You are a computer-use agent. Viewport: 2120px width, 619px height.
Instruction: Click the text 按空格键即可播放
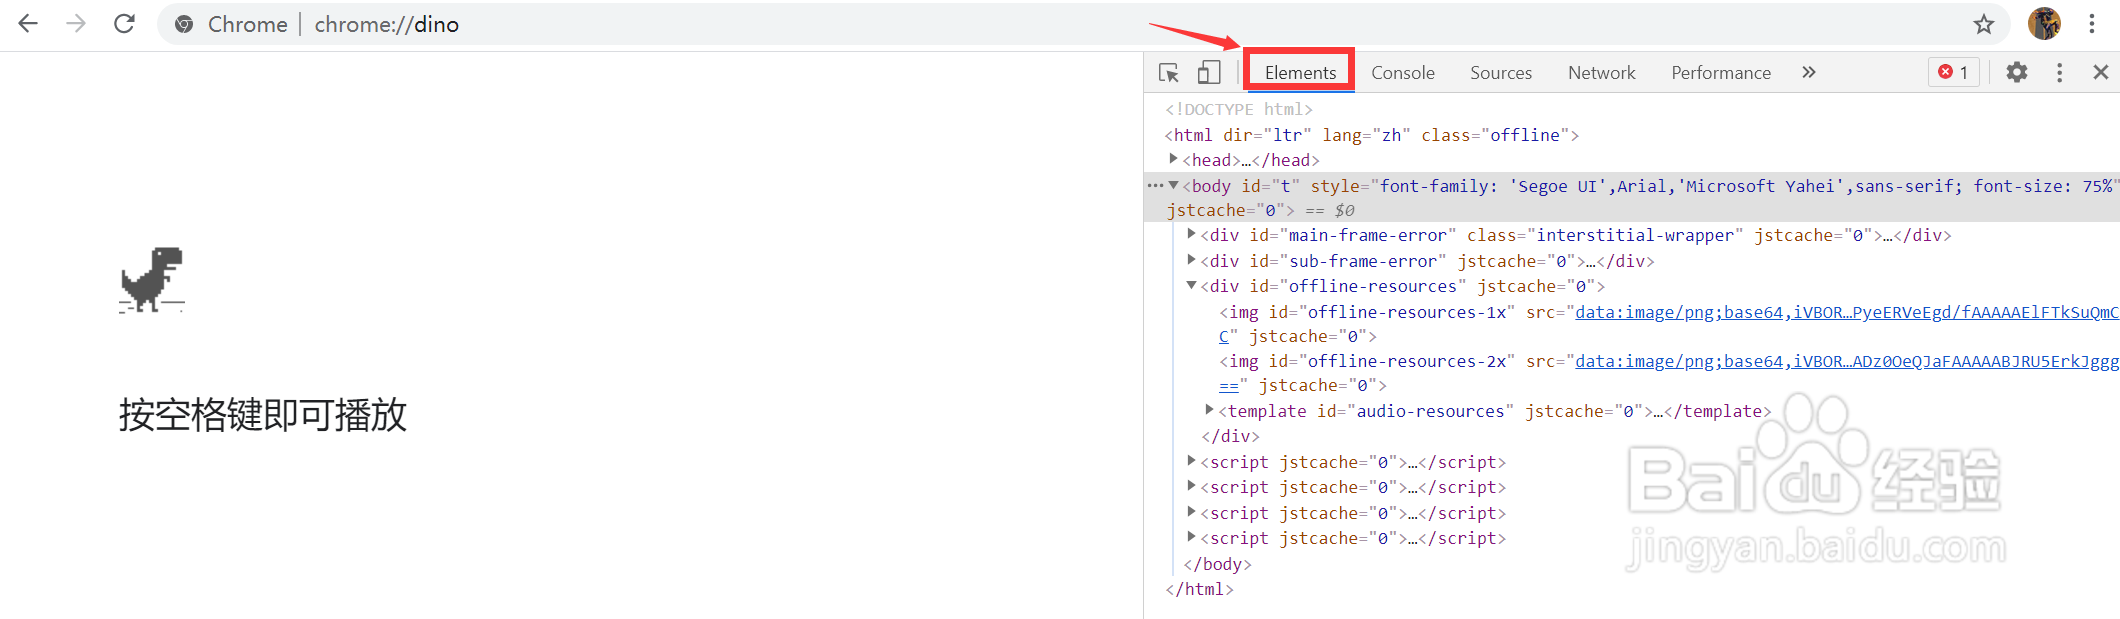pos(263,414)
